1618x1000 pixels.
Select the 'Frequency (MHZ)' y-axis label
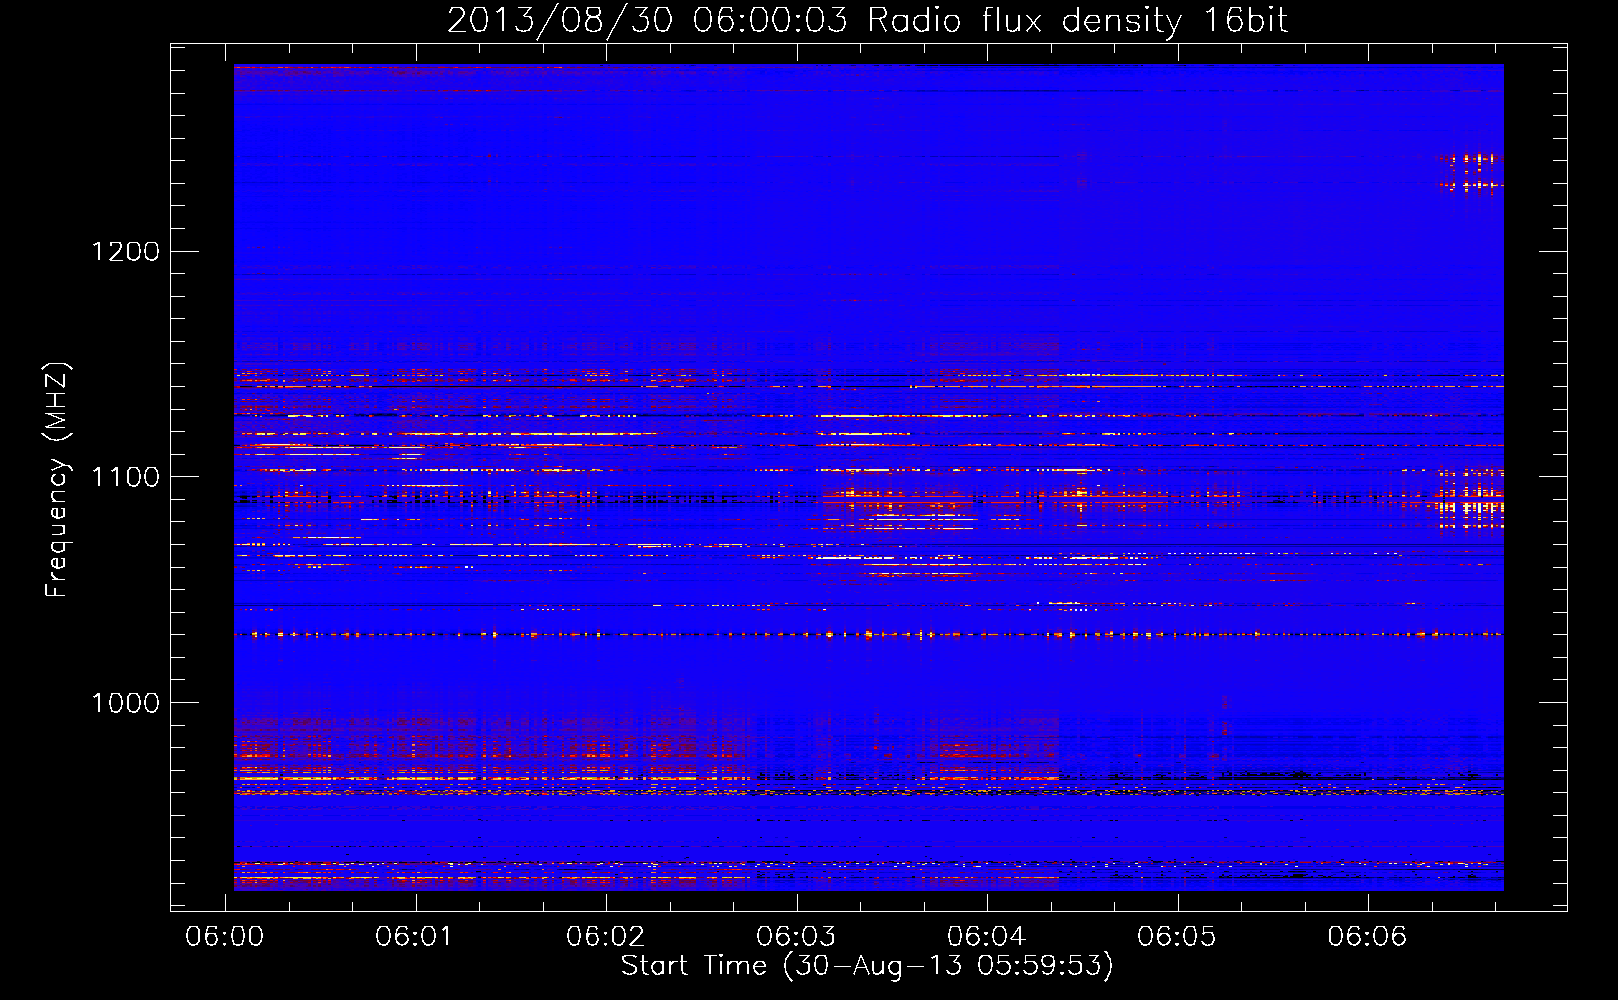[x=57, y=480]
